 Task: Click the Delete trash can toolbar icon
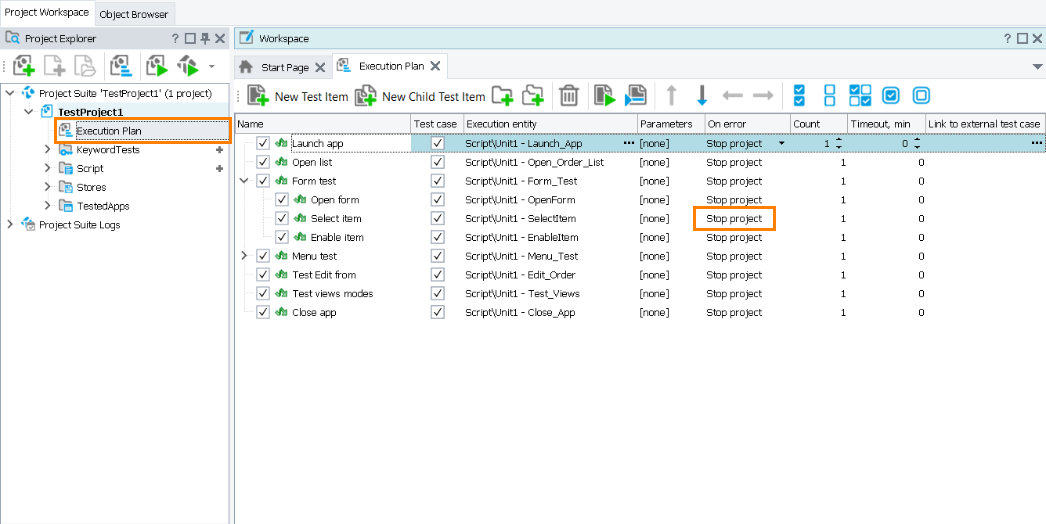click(x=569, y=96)
